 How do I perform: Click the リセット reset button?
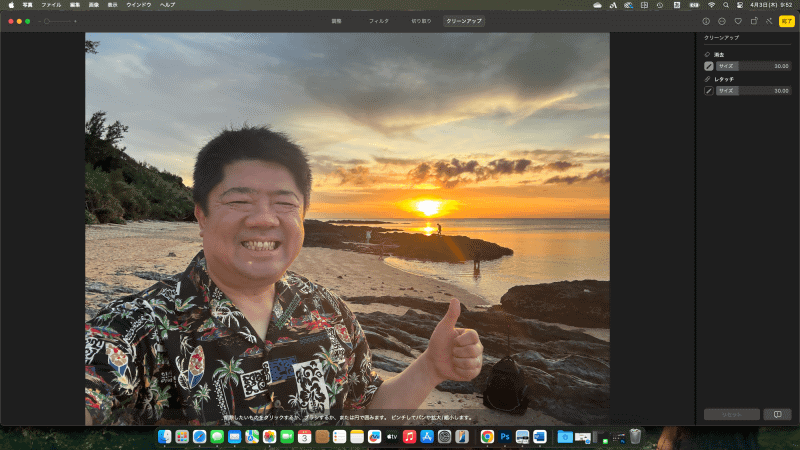[732, 414]
